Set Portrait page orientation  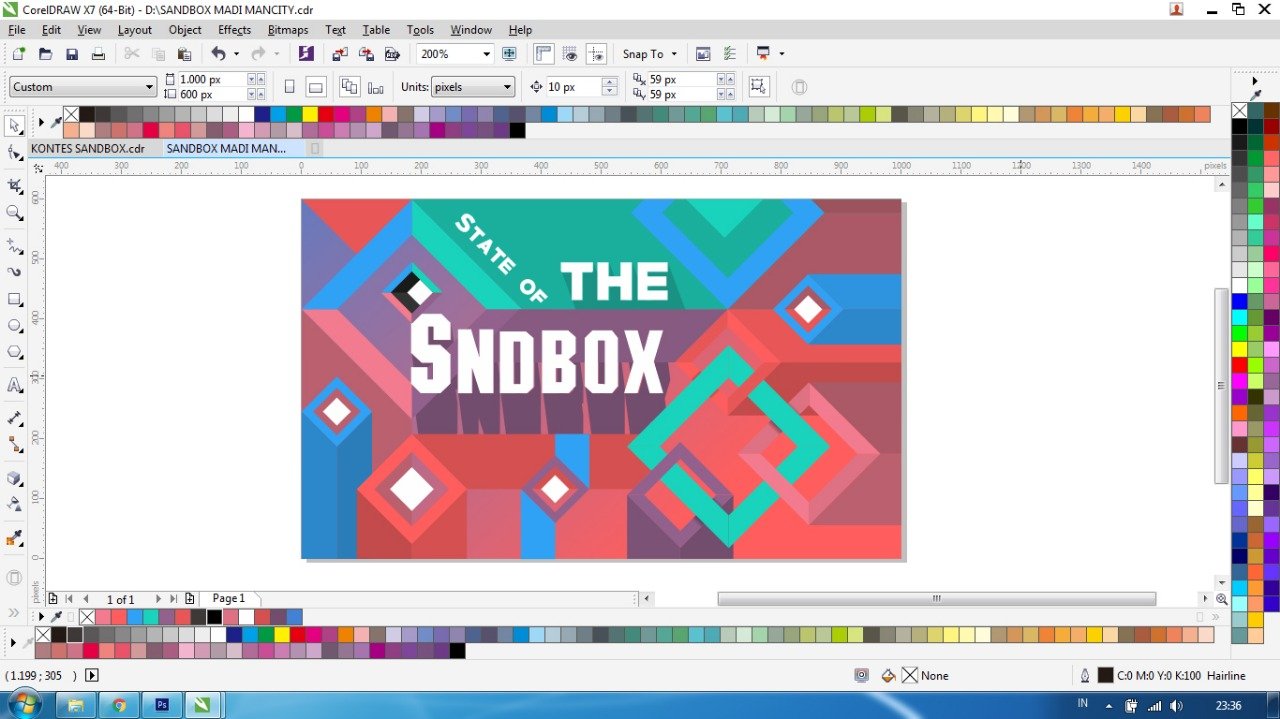[290, 87]
